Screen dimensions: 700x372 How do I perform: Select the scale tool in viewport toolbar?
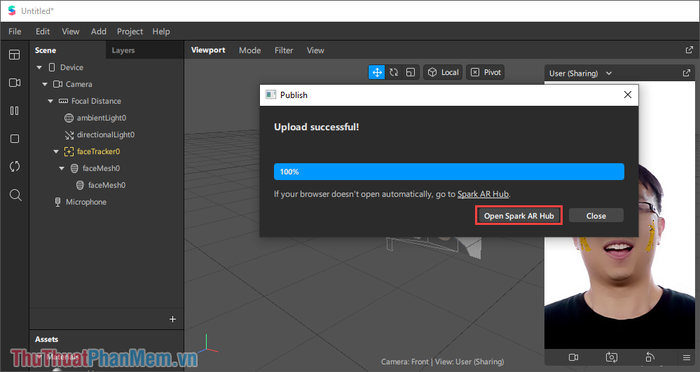point(410,72)
